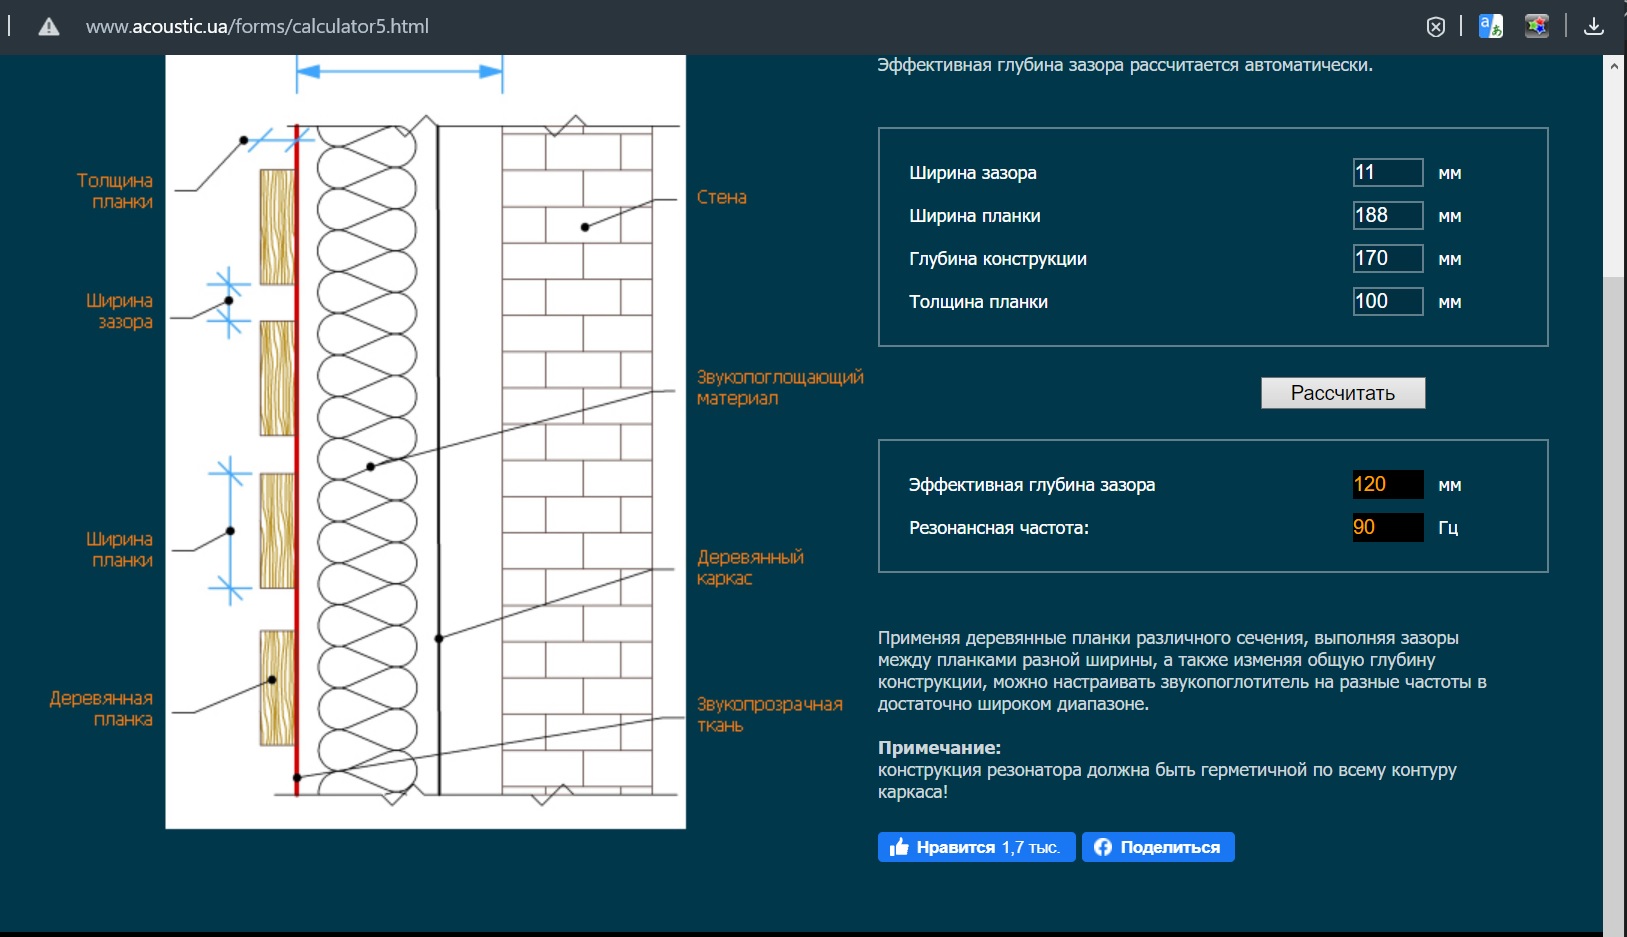This screenshot has width=1627, height=937.
Task: Select the Глубина конструкции input field
Action: point(1387,259)
